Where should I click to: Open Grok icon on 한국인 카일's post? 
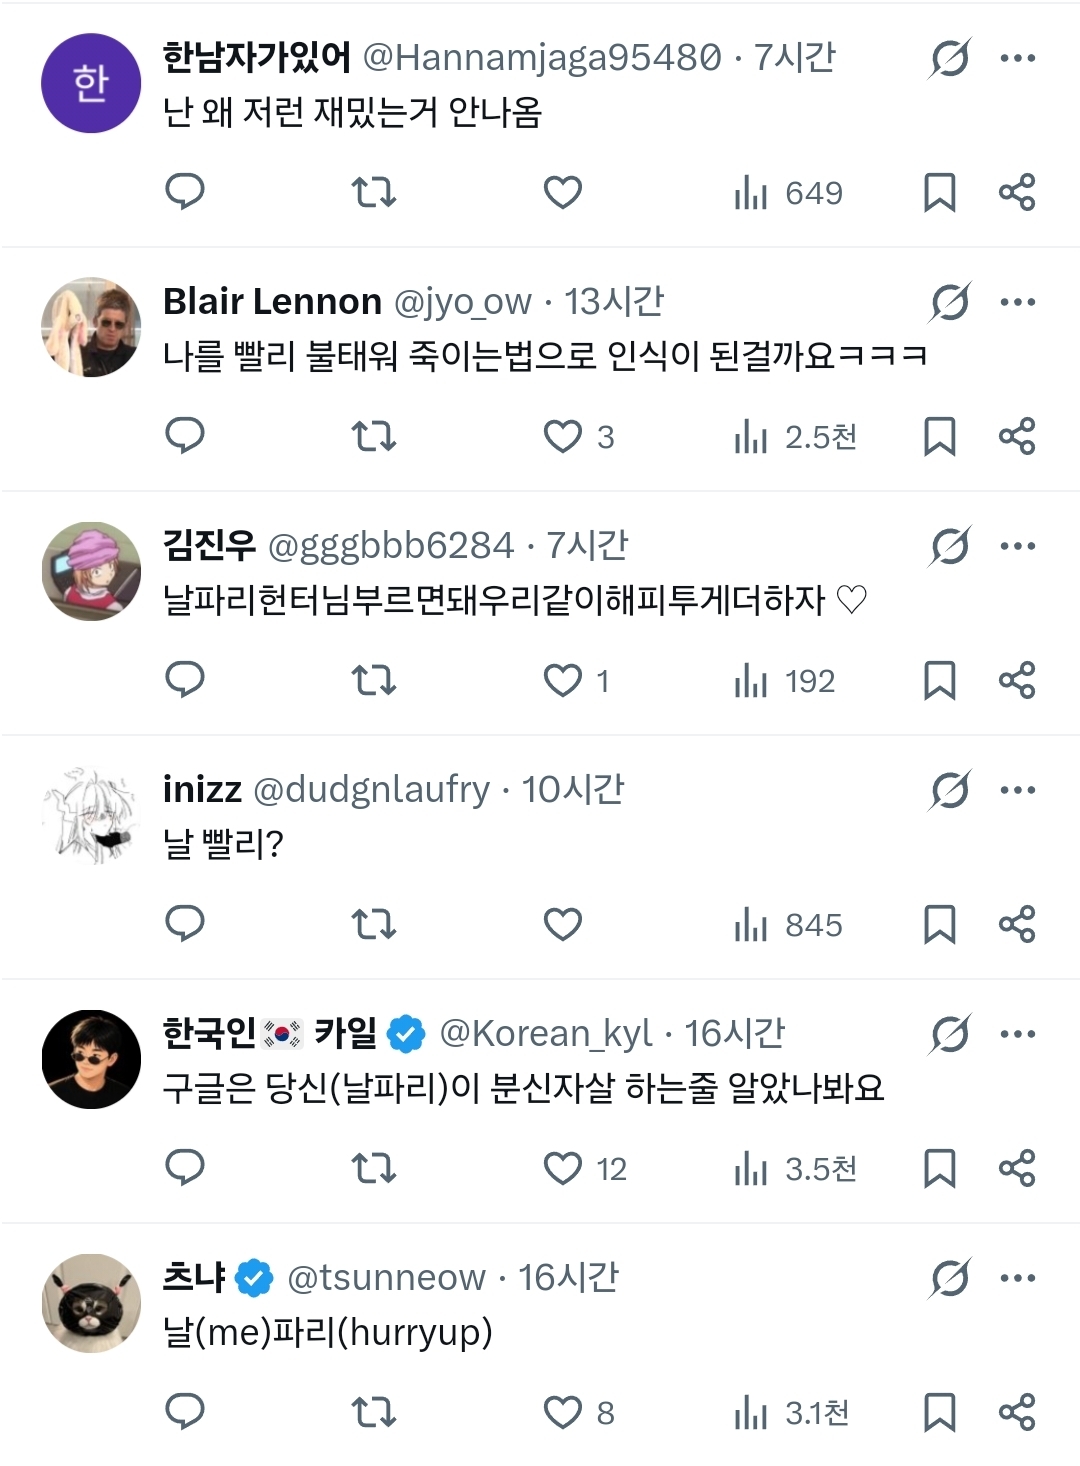click(949, 1034)
